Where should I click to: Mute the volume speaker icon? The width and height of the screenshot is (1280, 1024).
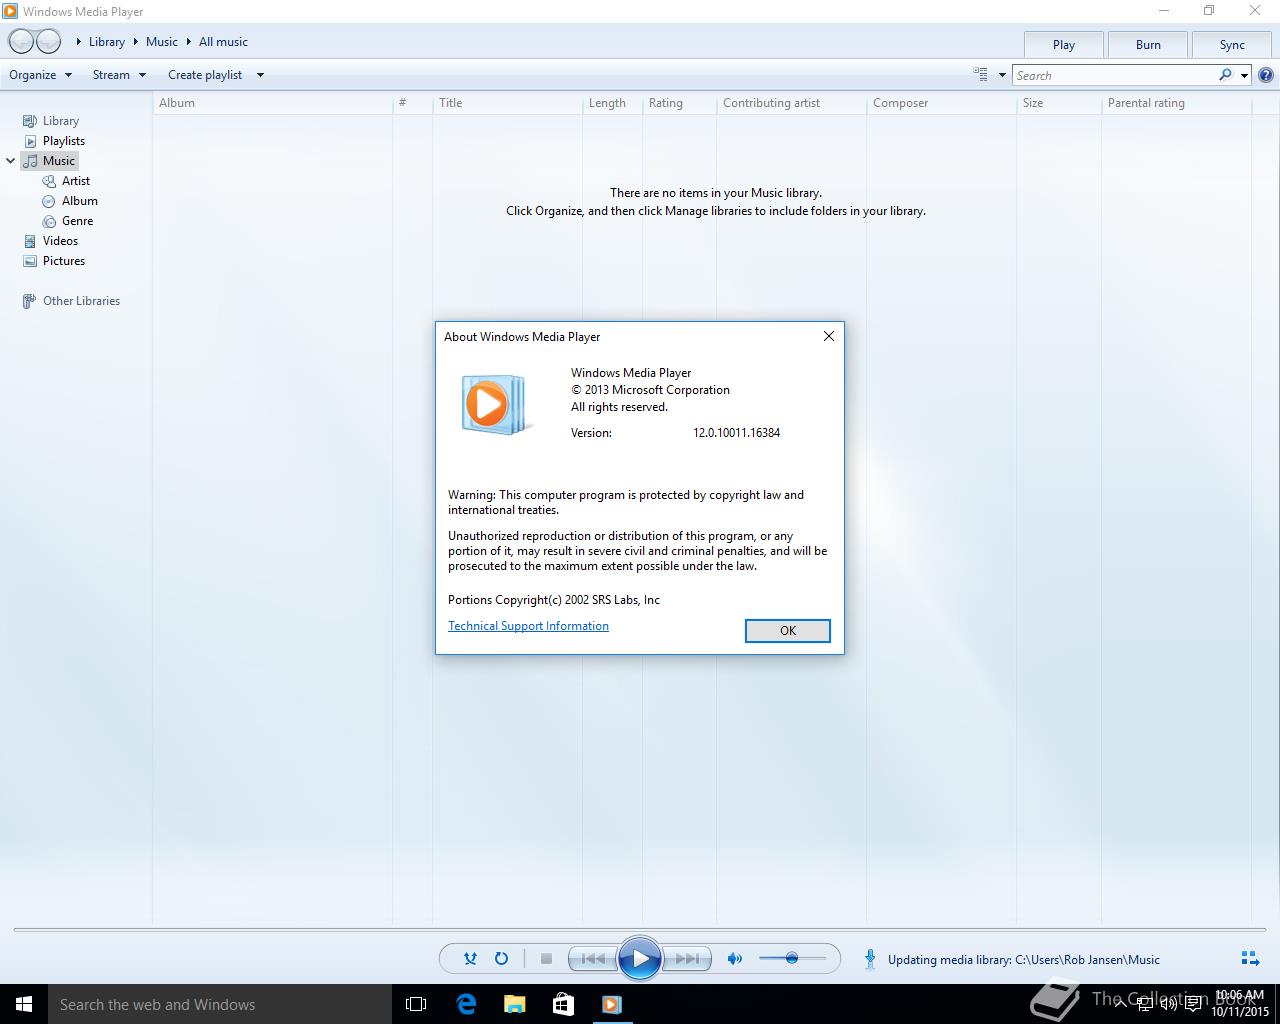735,959
